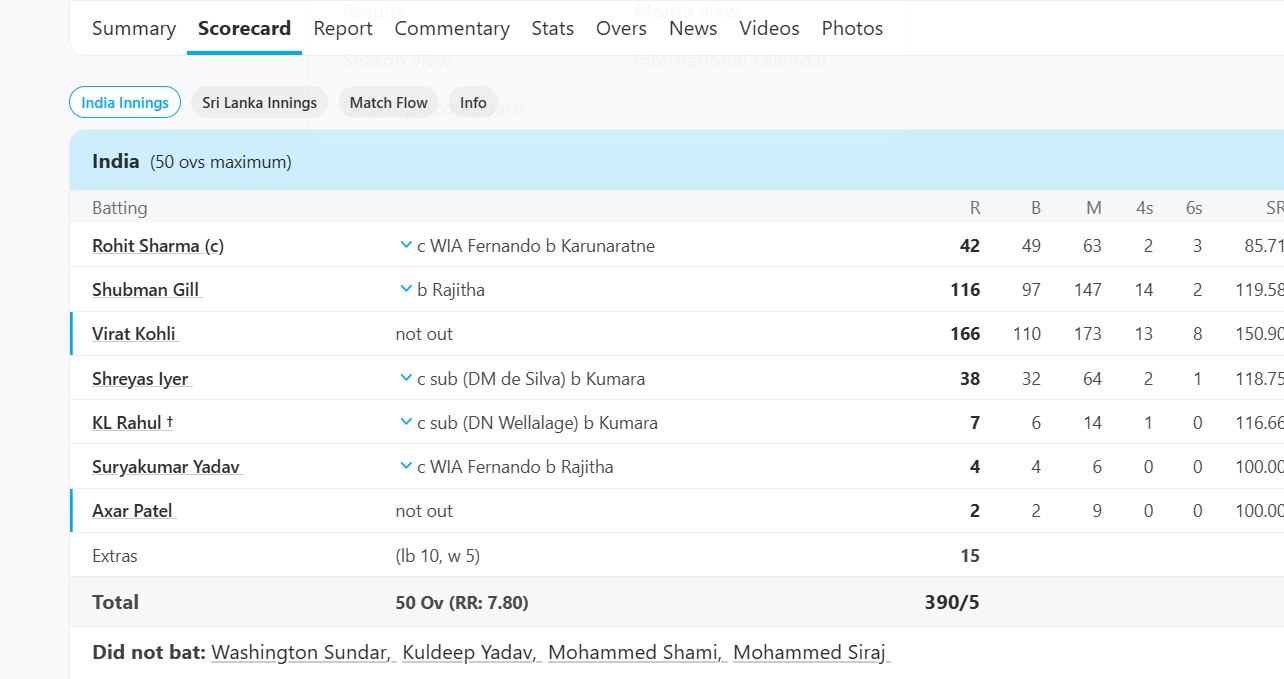Image resolution: width=1284 pixels, height=679 pixels.
Task: Open the Photos tab
Action: [852, 29]
